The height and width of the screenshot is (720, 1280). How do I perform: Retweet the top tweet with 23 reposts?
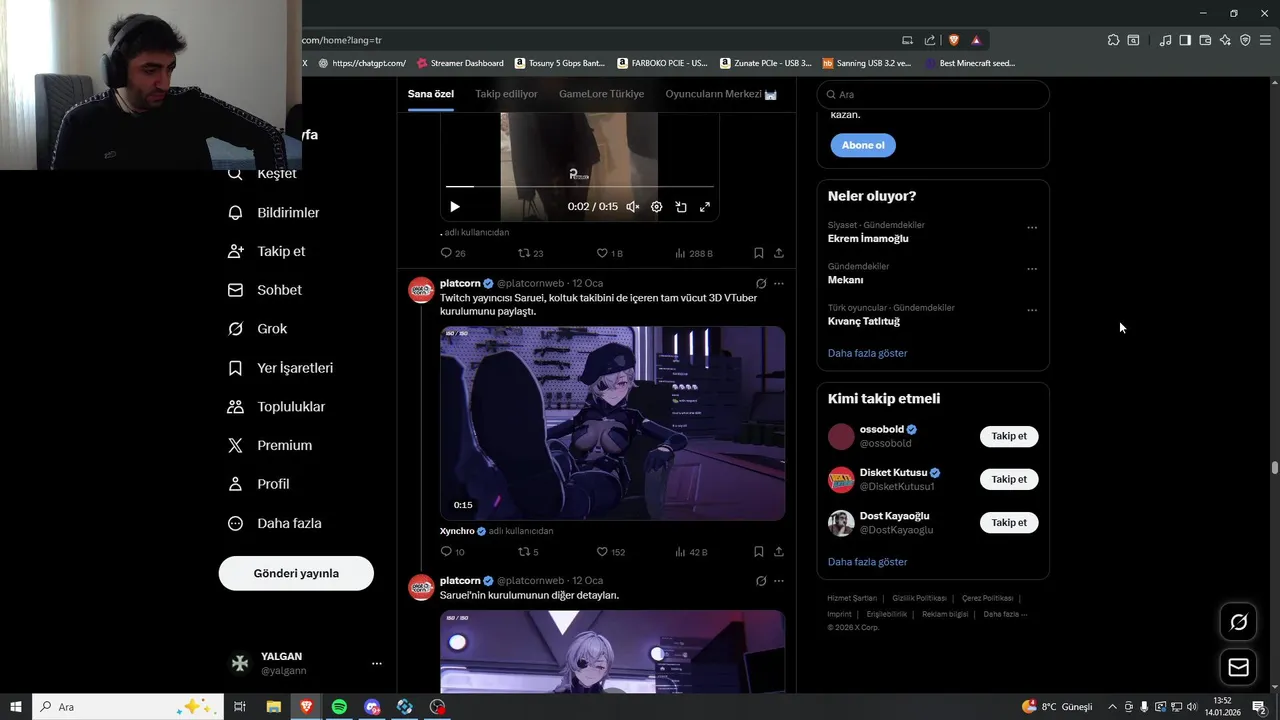pos(530,254)
